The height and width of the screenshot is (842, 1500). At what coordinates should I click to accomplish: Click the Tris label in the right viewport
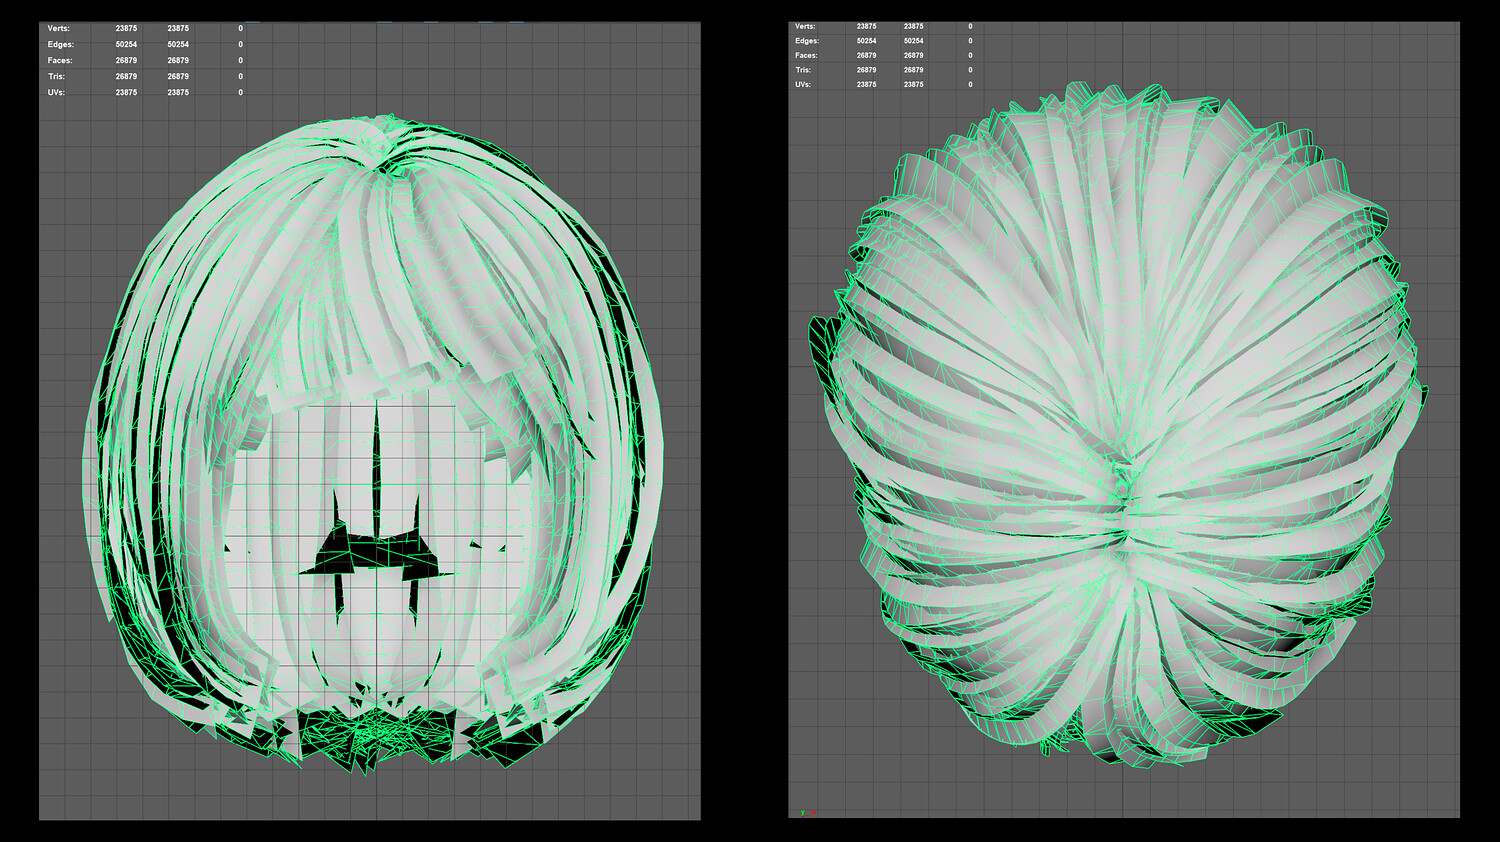803,70
